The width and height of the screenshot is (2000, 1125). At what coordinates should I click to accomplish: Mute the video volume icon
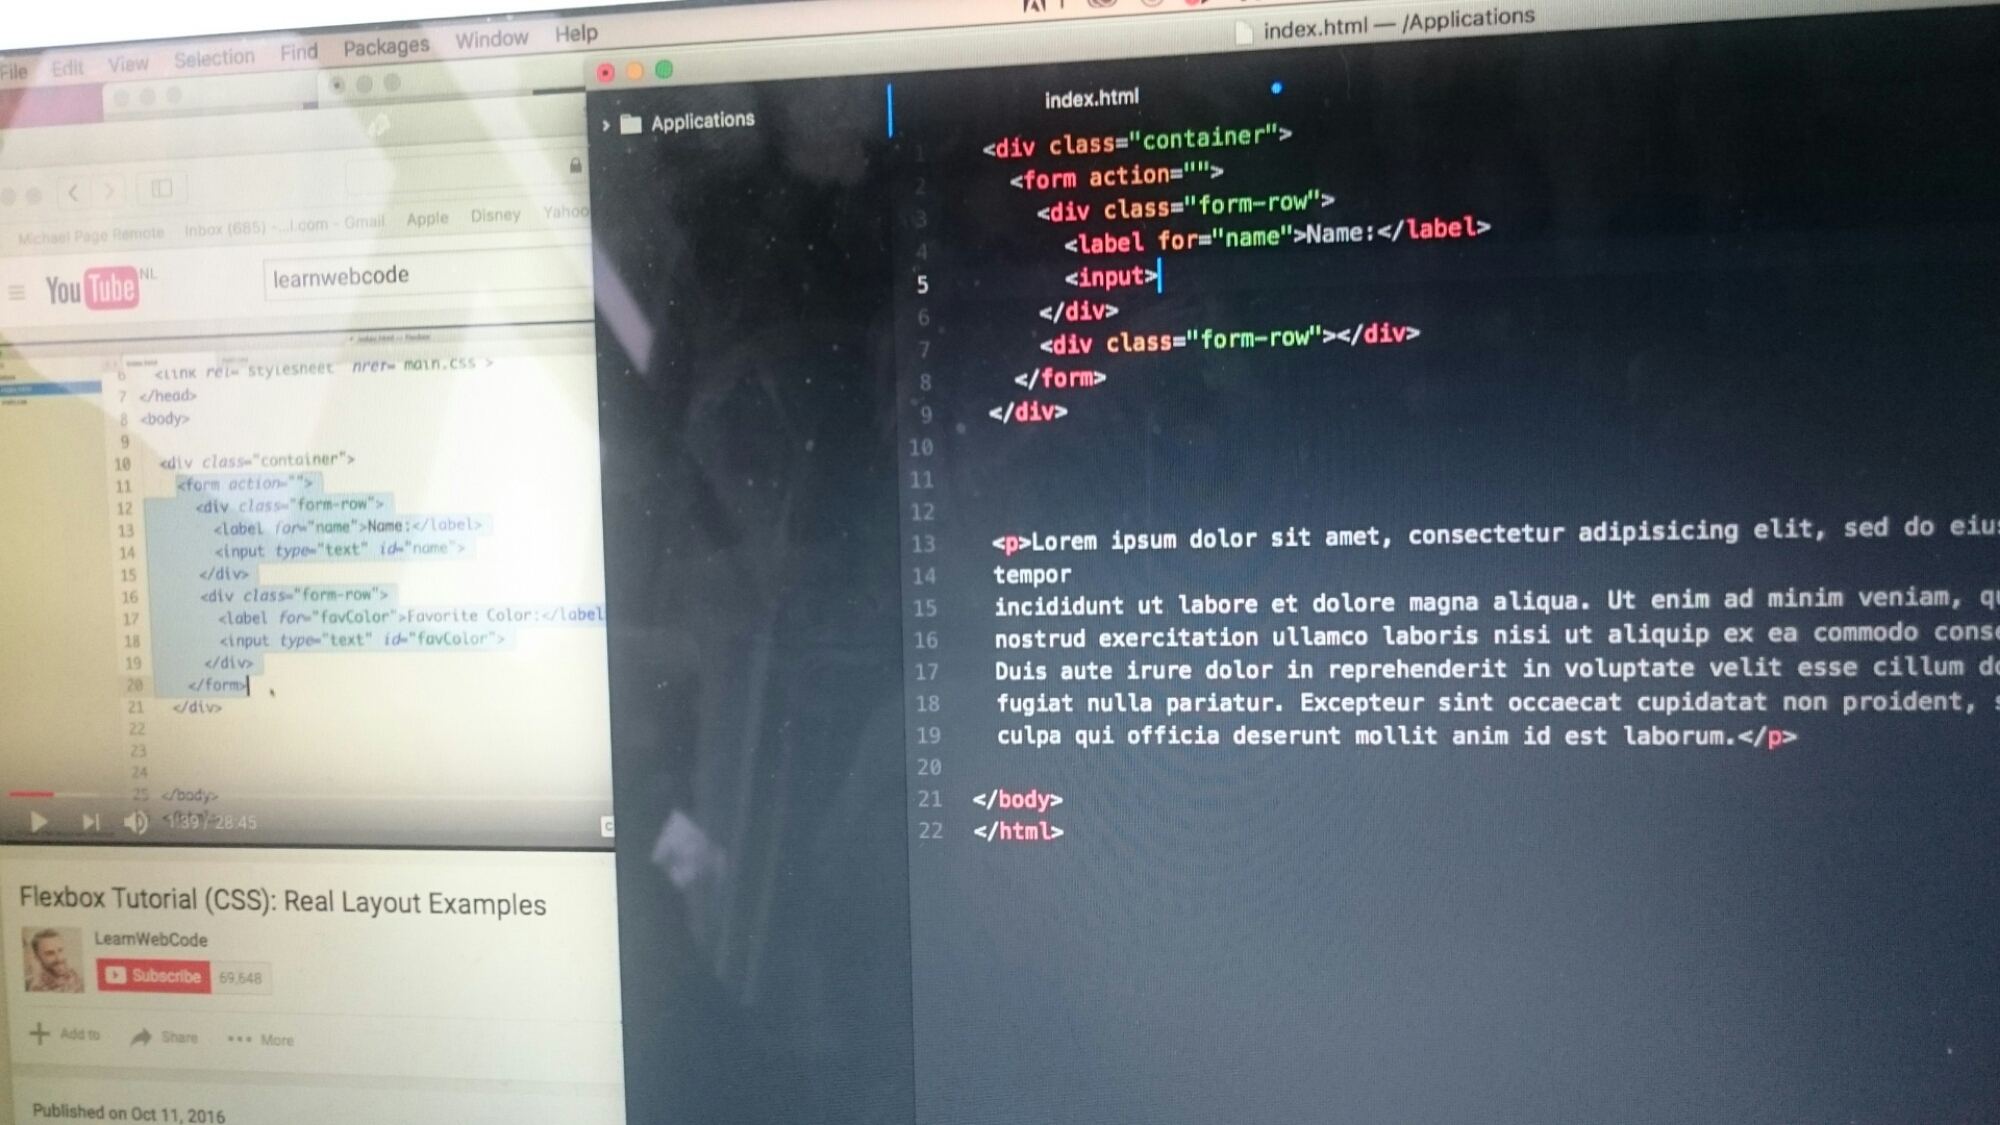click(x=135, y=822)
